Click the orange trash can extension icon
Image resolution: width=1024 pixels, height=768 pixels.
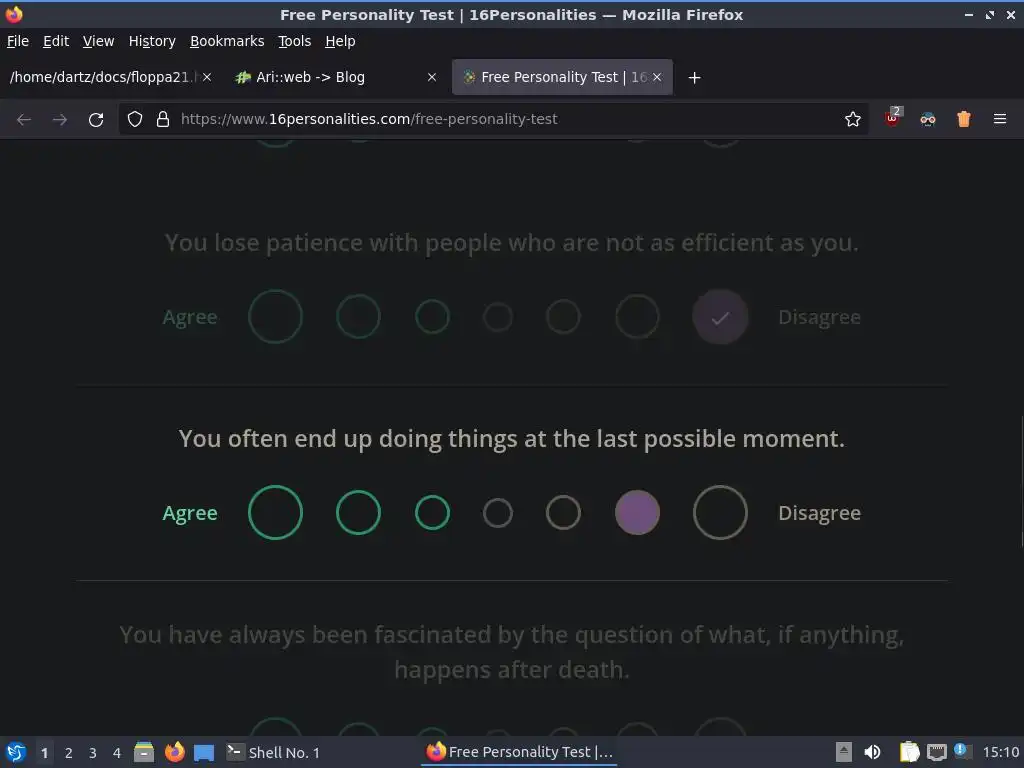[x=964, y=119]
